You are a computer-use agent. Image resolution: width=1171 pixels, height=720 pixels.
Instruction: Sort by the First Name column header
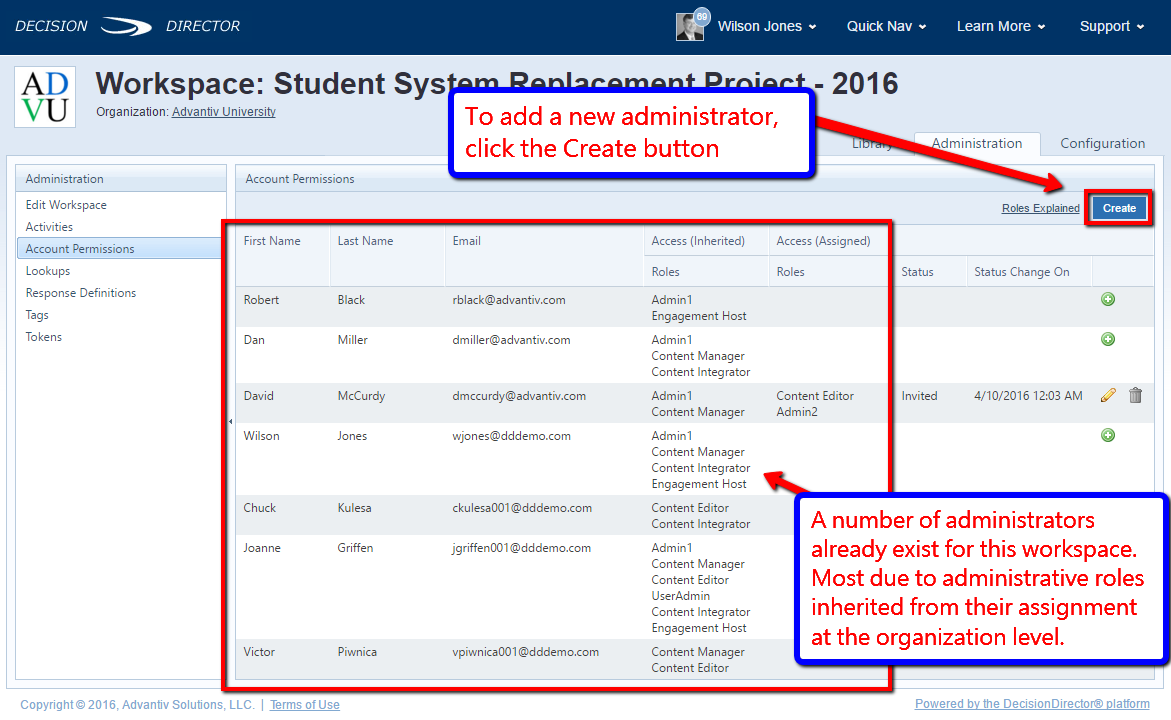click(x=272, y=241)
